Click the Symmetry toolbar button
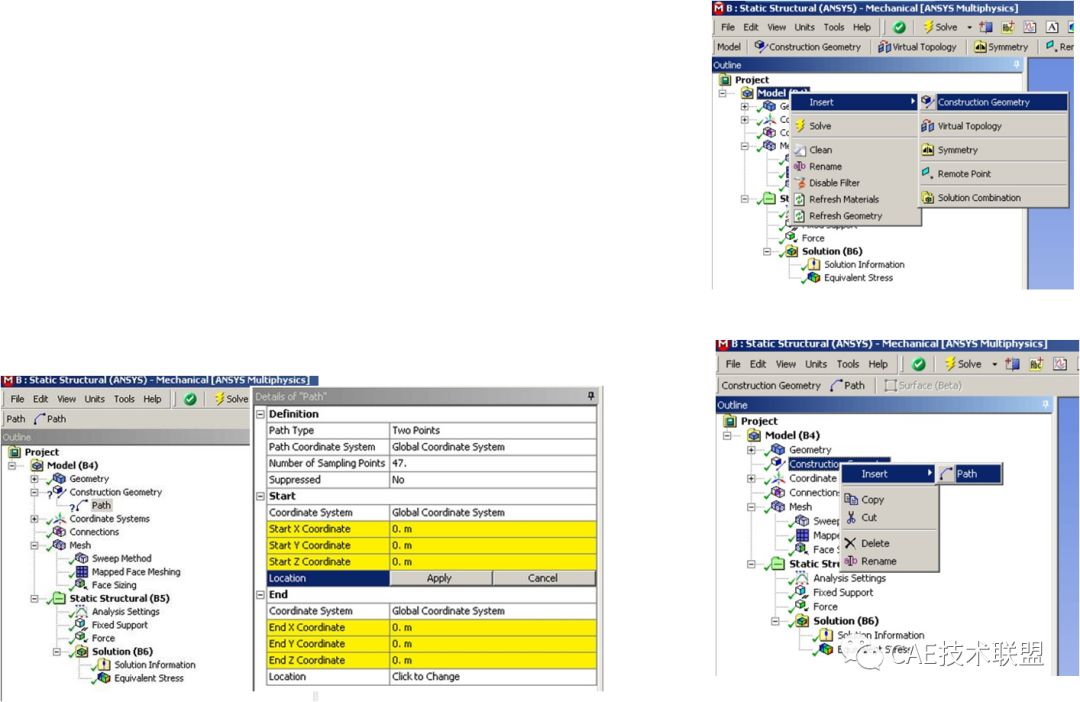Viewport: 1080px width, 702px height. [1001, 47]
